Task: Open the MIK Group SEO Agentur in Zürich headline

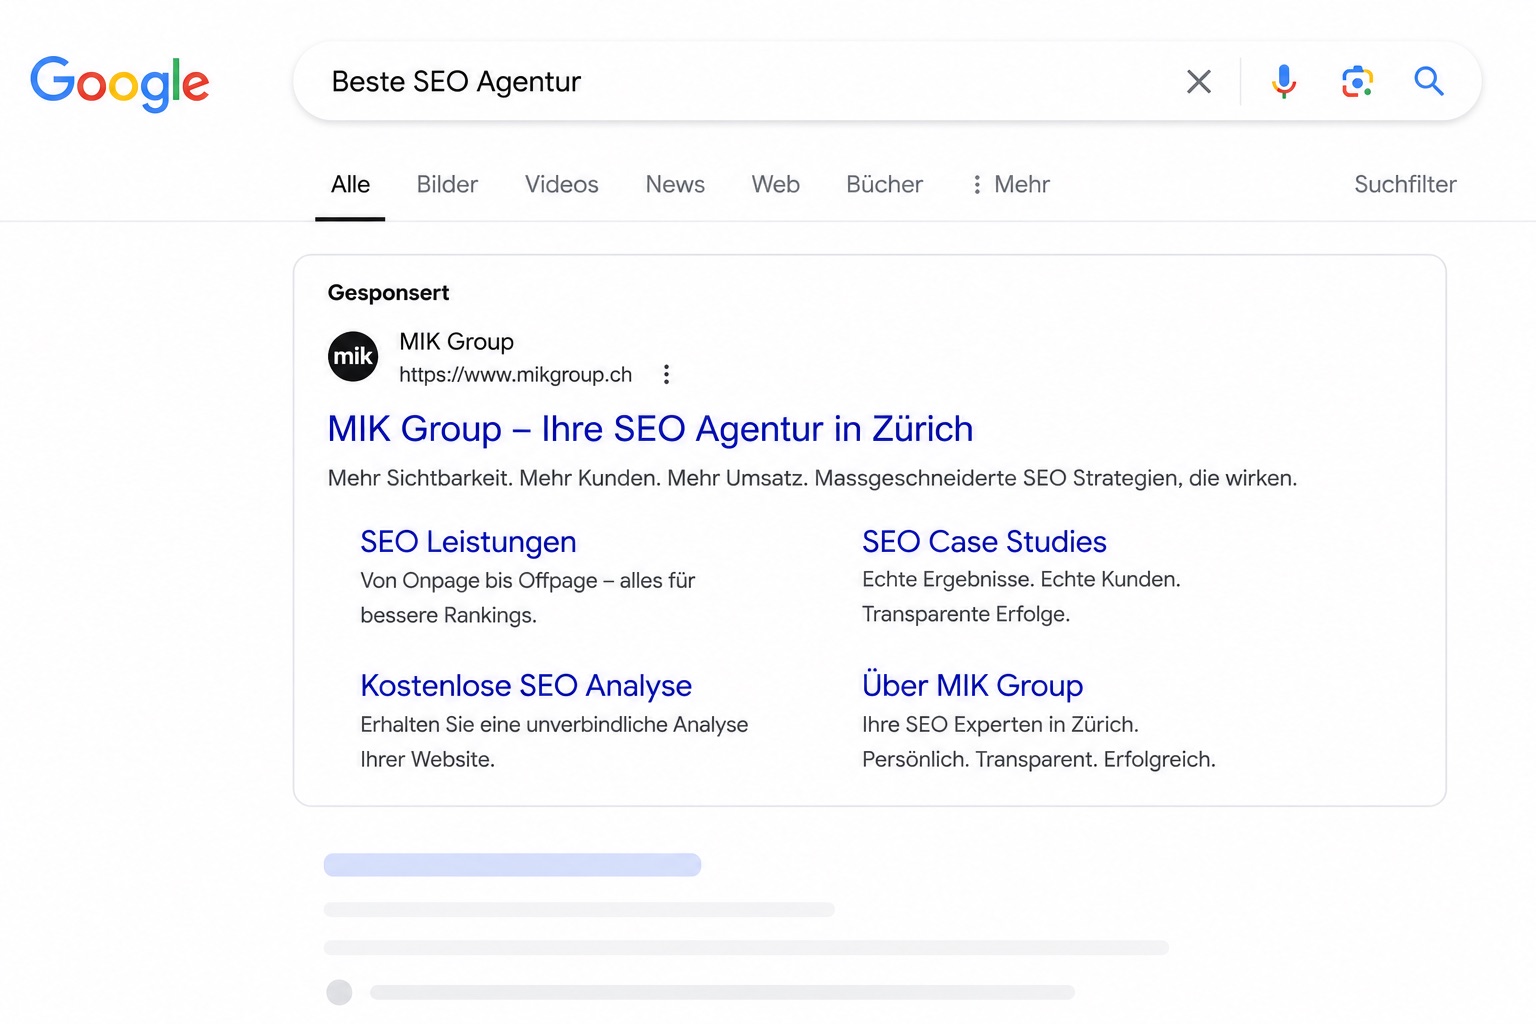Action: (650, 429)
